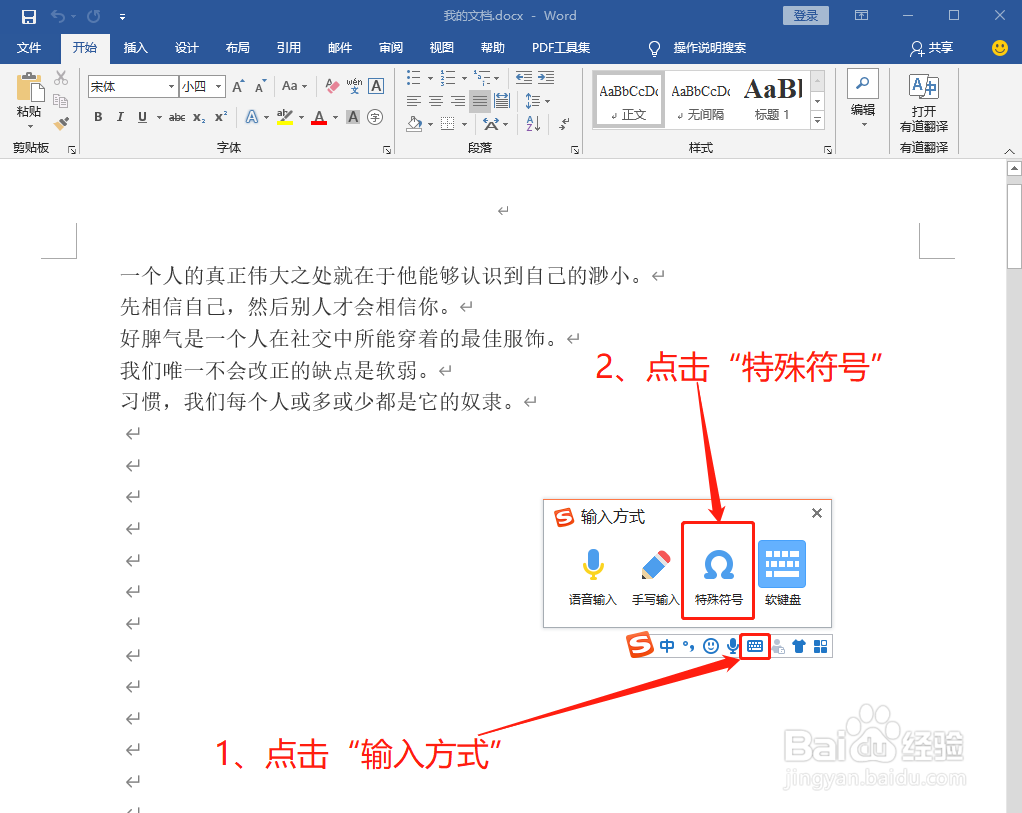This screenshot has width=1022, height=813.
Task: Sort the selected text A to Z
Action: coord(533,123)
